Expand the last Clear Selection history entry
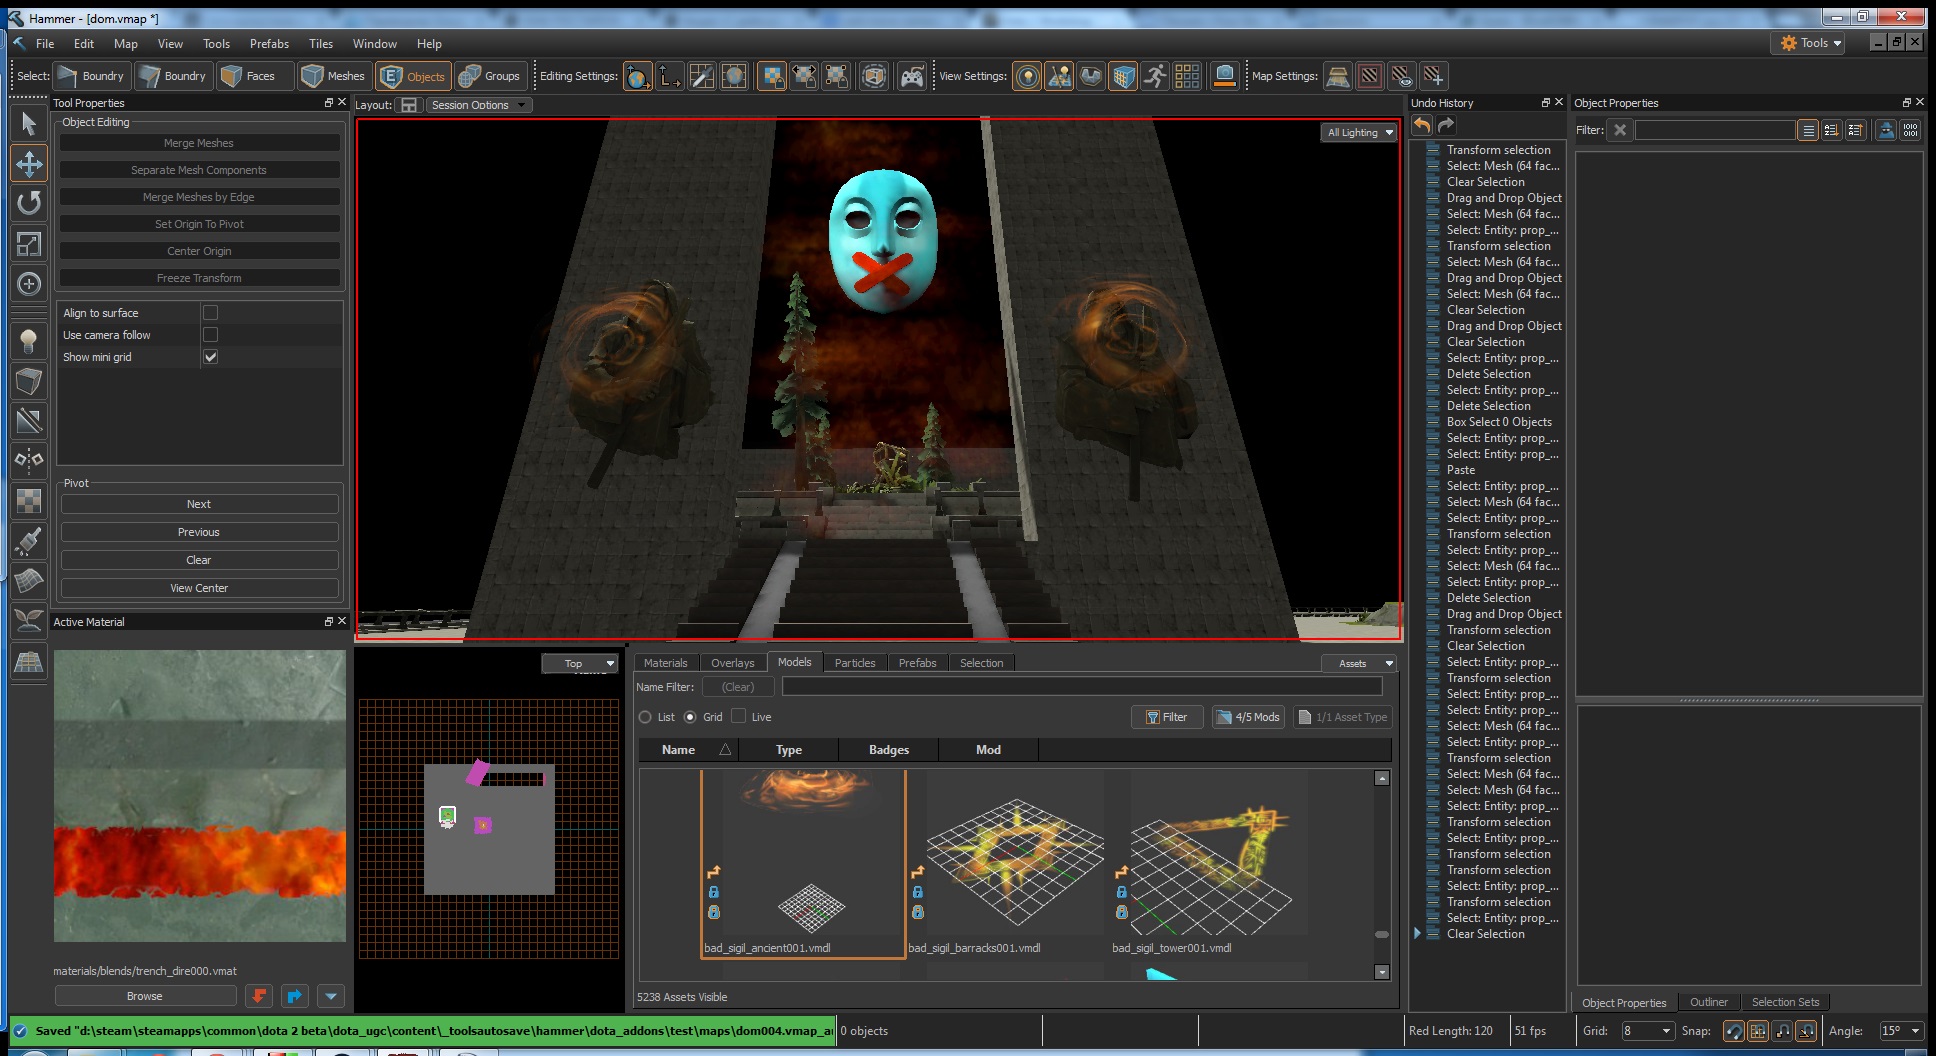 coord(1417,933)
